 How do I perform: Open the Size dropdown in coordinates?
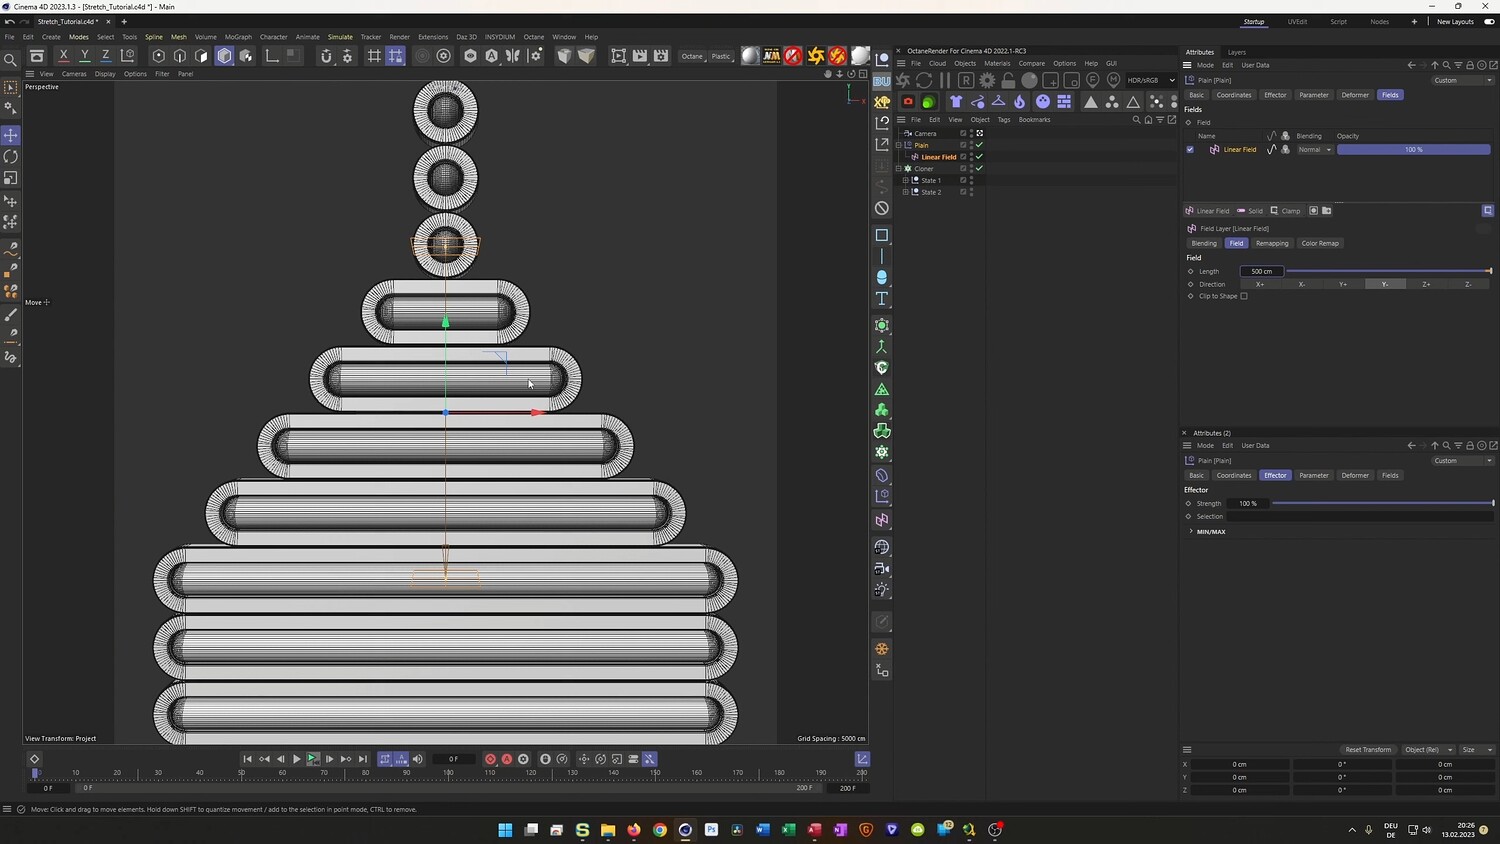[x=1476, y=750]
